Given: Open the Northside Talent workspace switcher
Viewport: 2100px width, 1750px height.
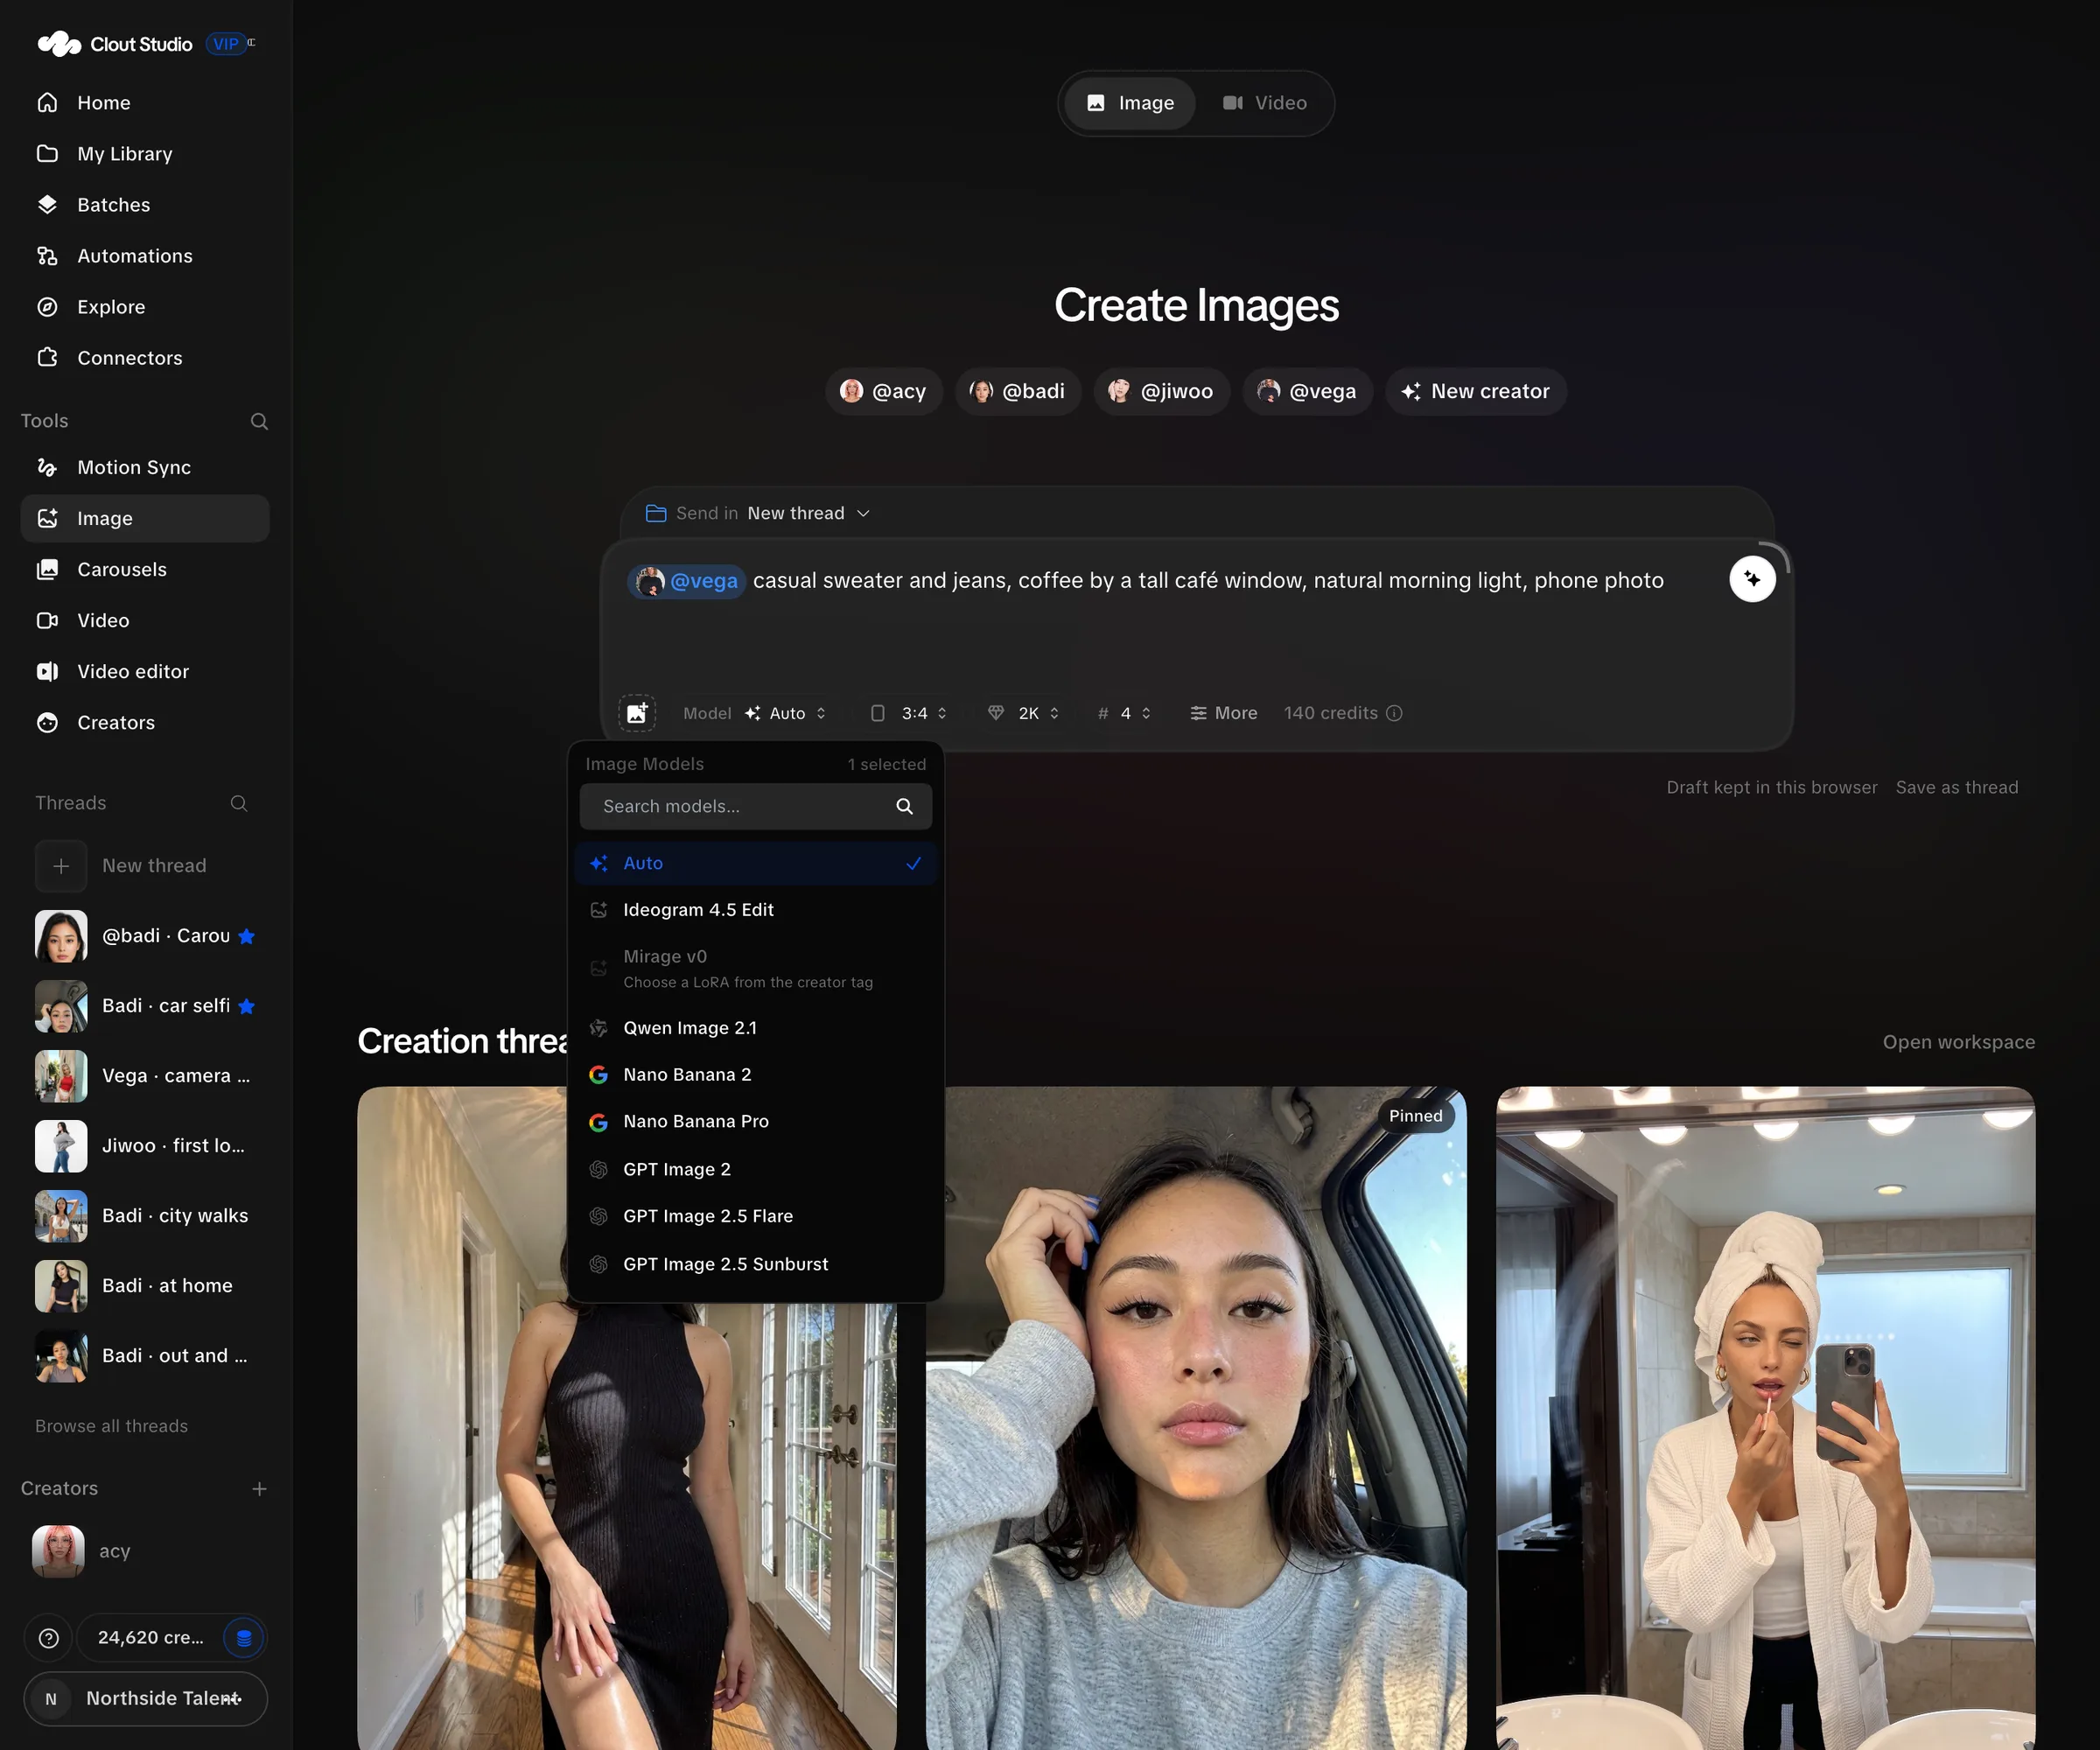Looking at the screenshot, I should click(x=145, y=1699).
